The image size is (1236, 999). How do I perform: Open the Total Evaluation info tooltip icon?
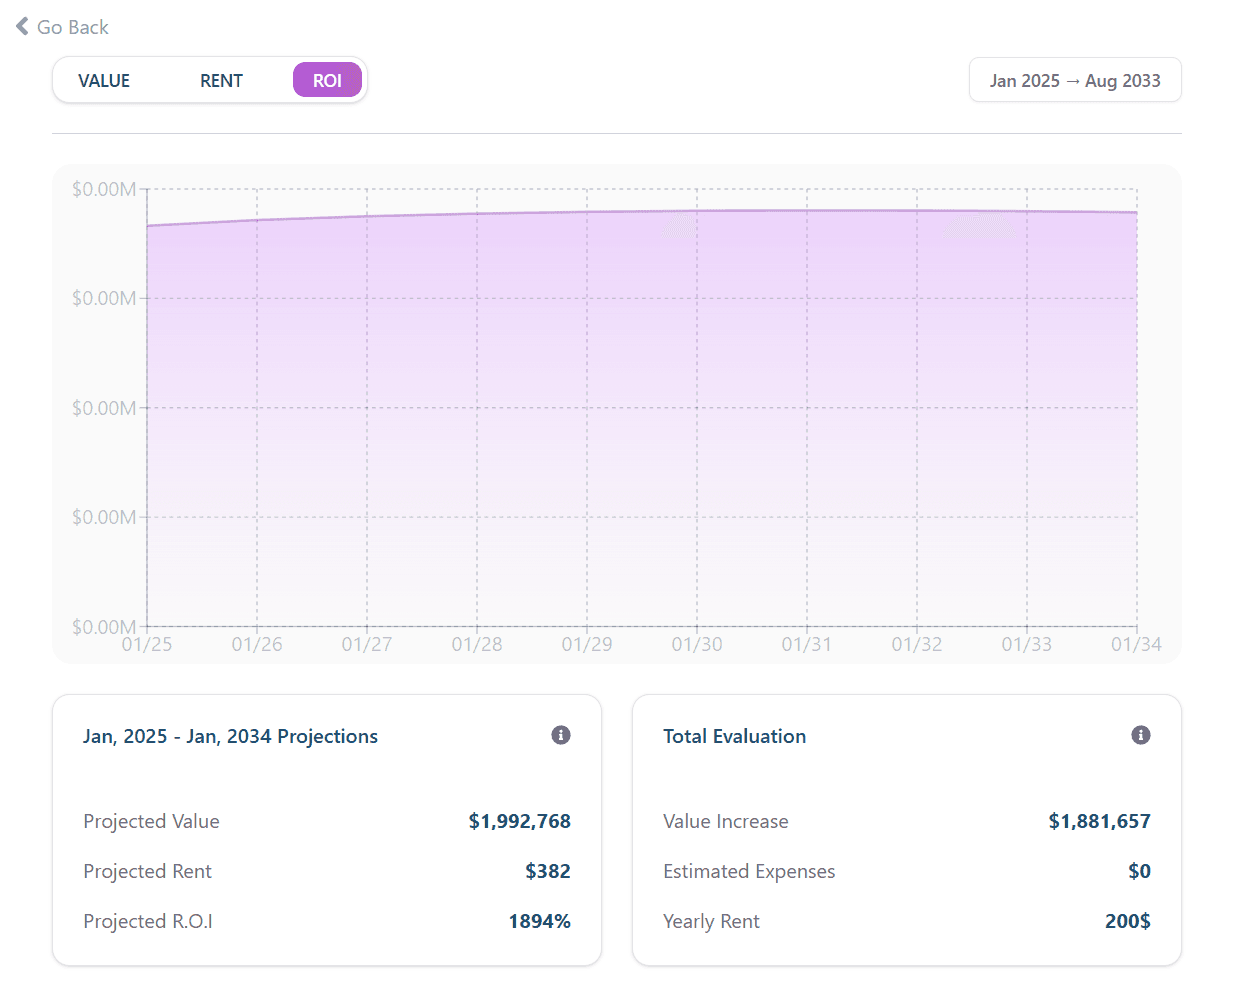[1140, 735]
